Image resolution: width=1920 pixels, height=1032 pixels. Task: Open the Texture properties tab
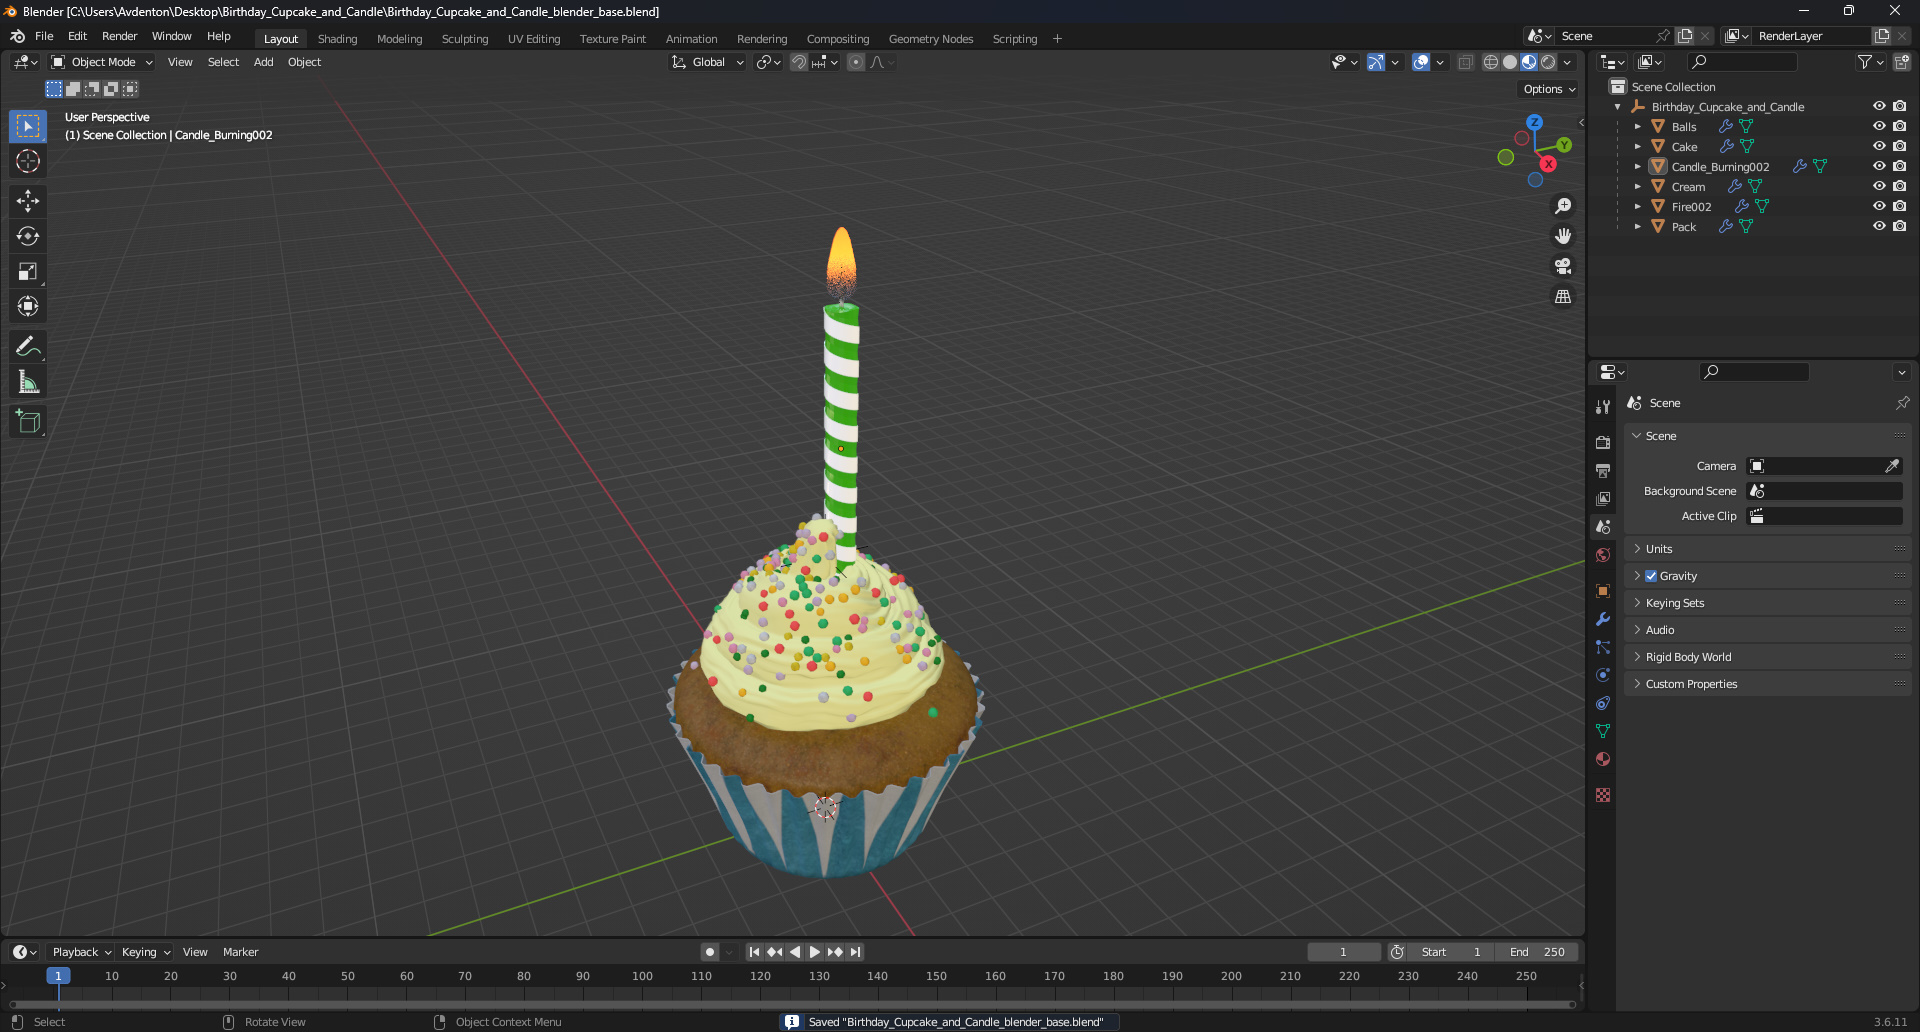click(1603, 795)
